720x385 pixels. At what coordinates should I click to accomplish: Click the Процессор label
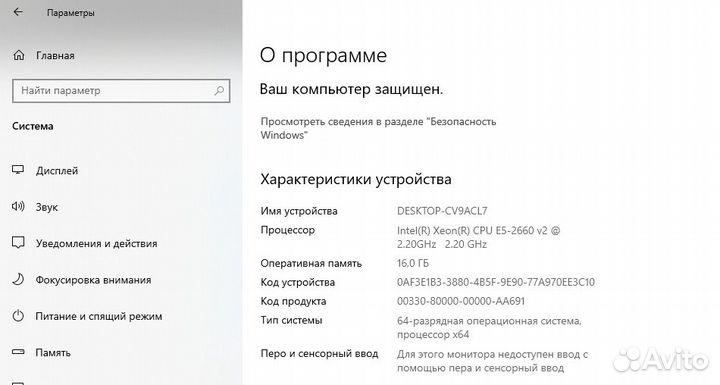coord(287,230)
